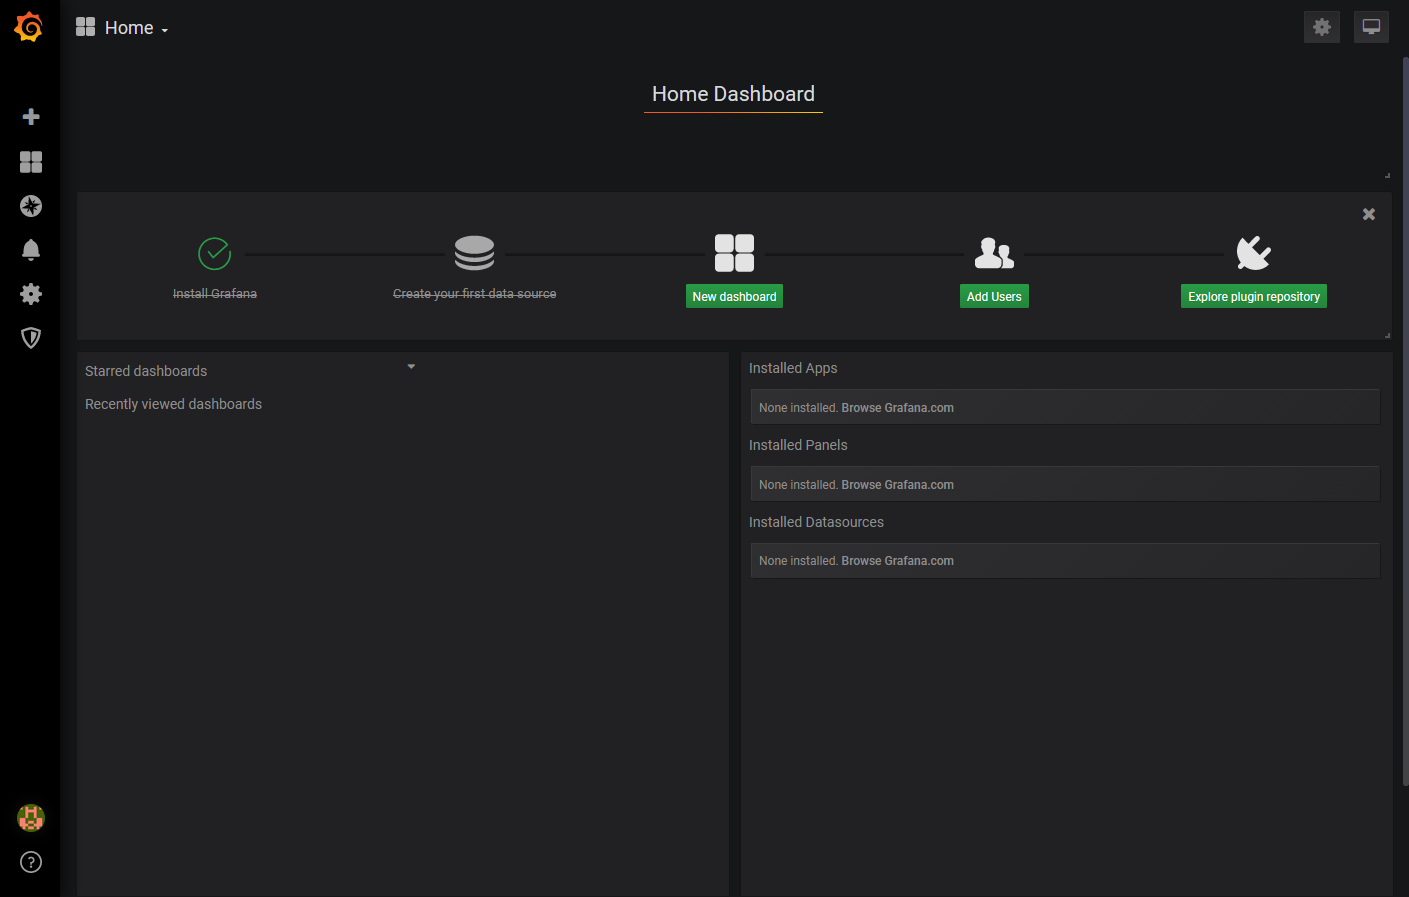The width and height of the screenshot is (1409, 897).
Task: Click the Grafana logo in the sidebar
Action: coord(29,27)
